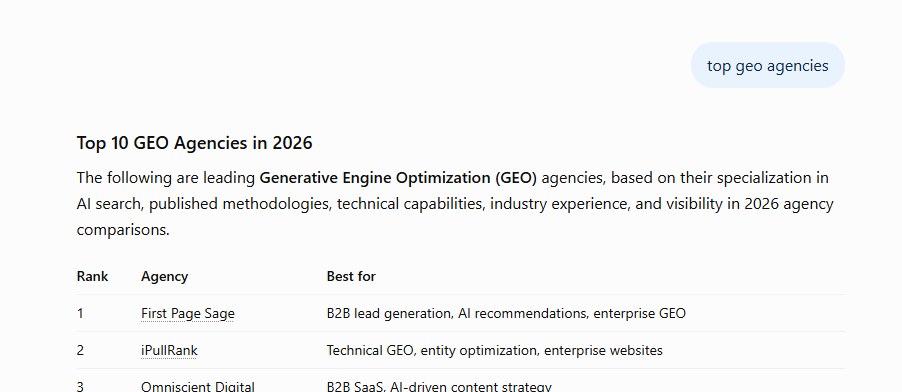Click 'B2B SaaS, AI-driven content strategy' description
The width and height of the screenshot is (902, 392).
coord(439,386)
